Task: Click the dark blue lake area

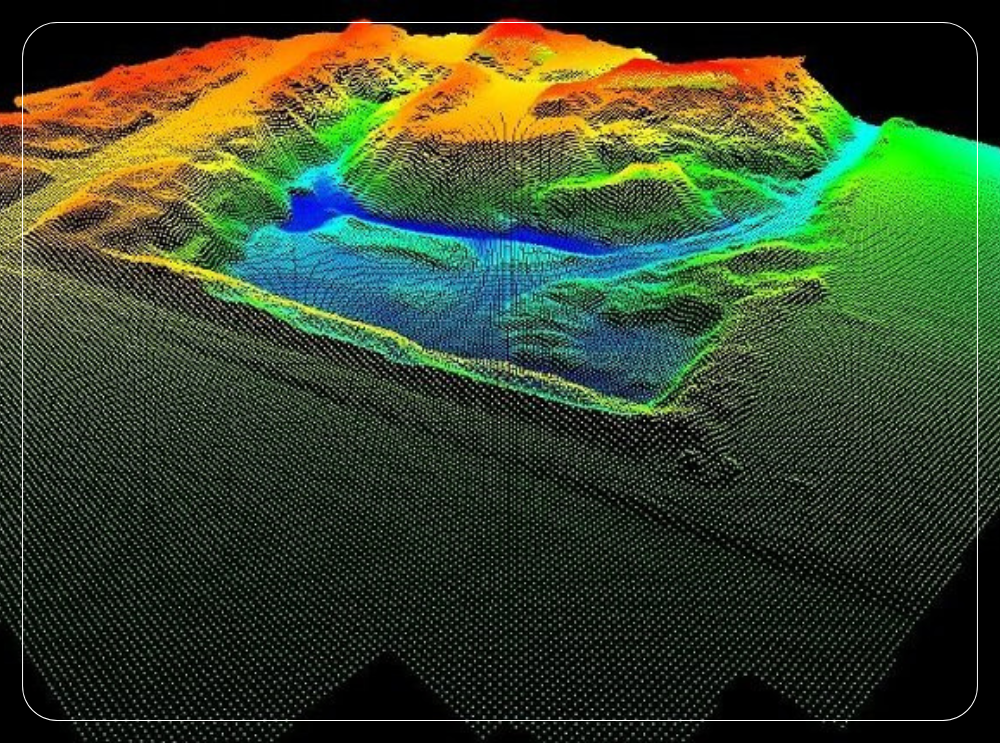Action: (450, 228)
